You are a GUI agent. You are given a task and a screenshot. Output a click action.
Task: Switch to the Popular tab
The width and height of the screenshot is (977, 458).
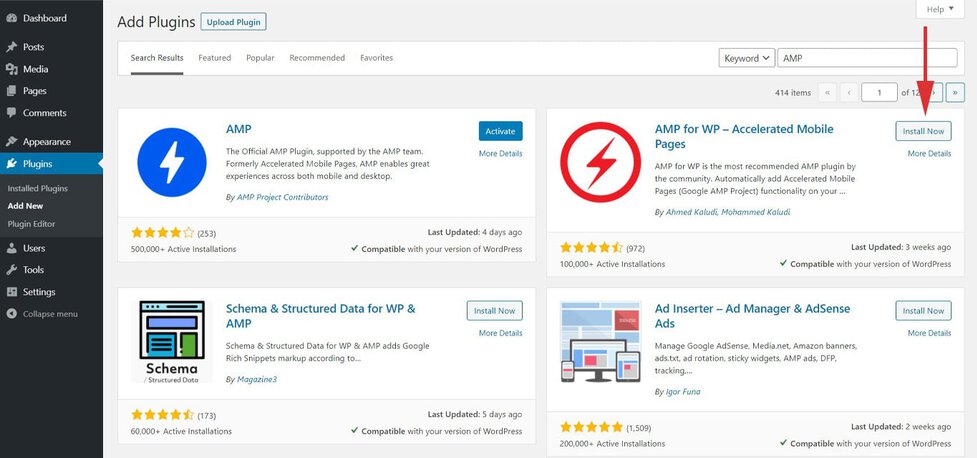click(260, 58)
